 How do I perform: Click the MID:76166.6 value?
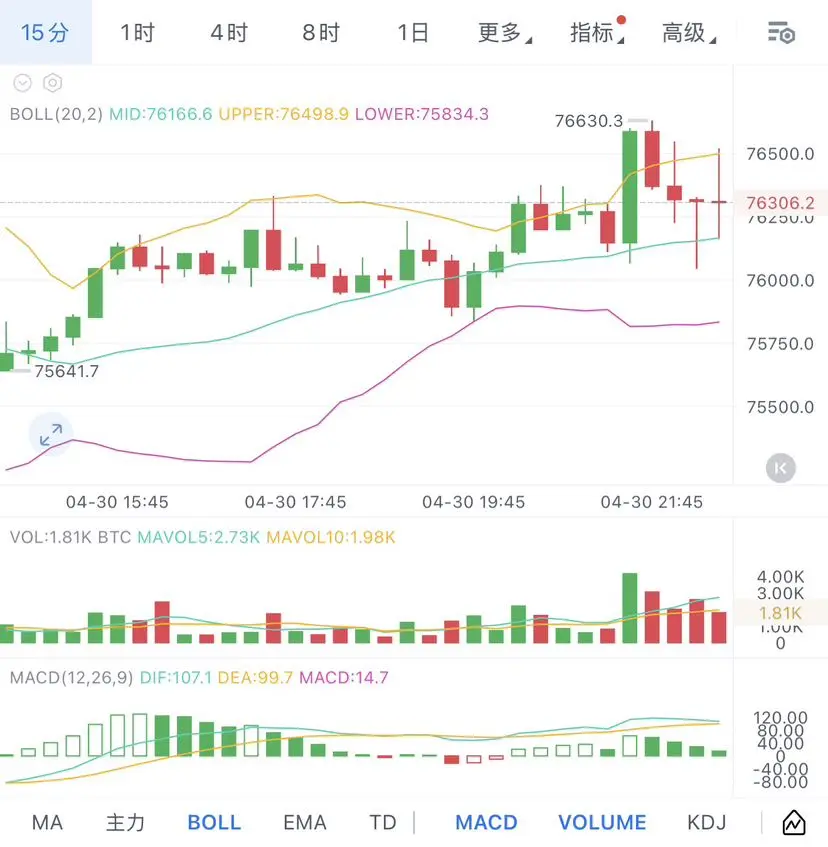(161, 114)
